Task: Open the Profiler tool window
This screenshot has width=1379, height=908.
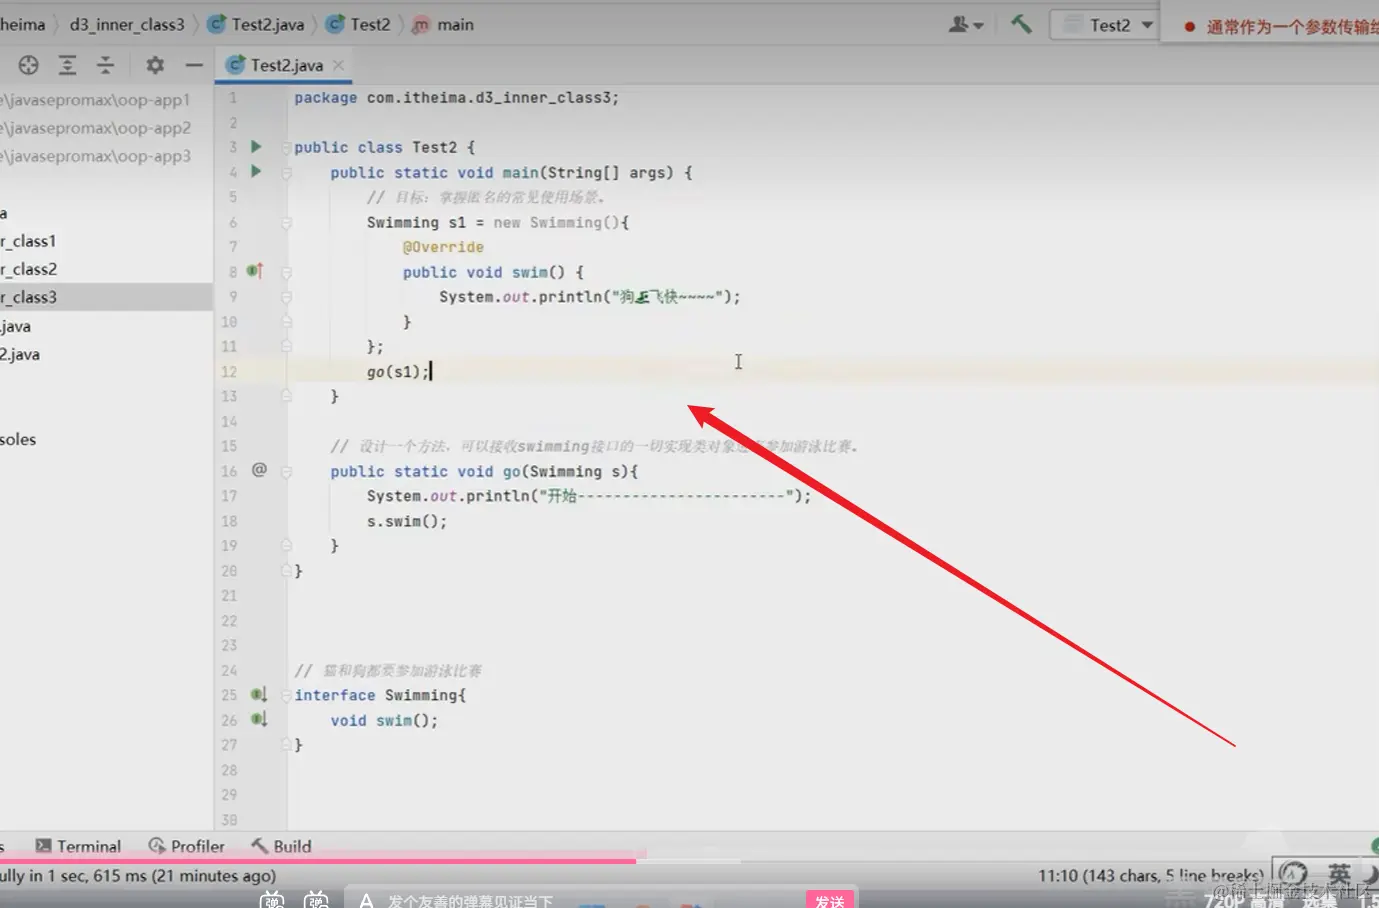Action: pos(187,846)
